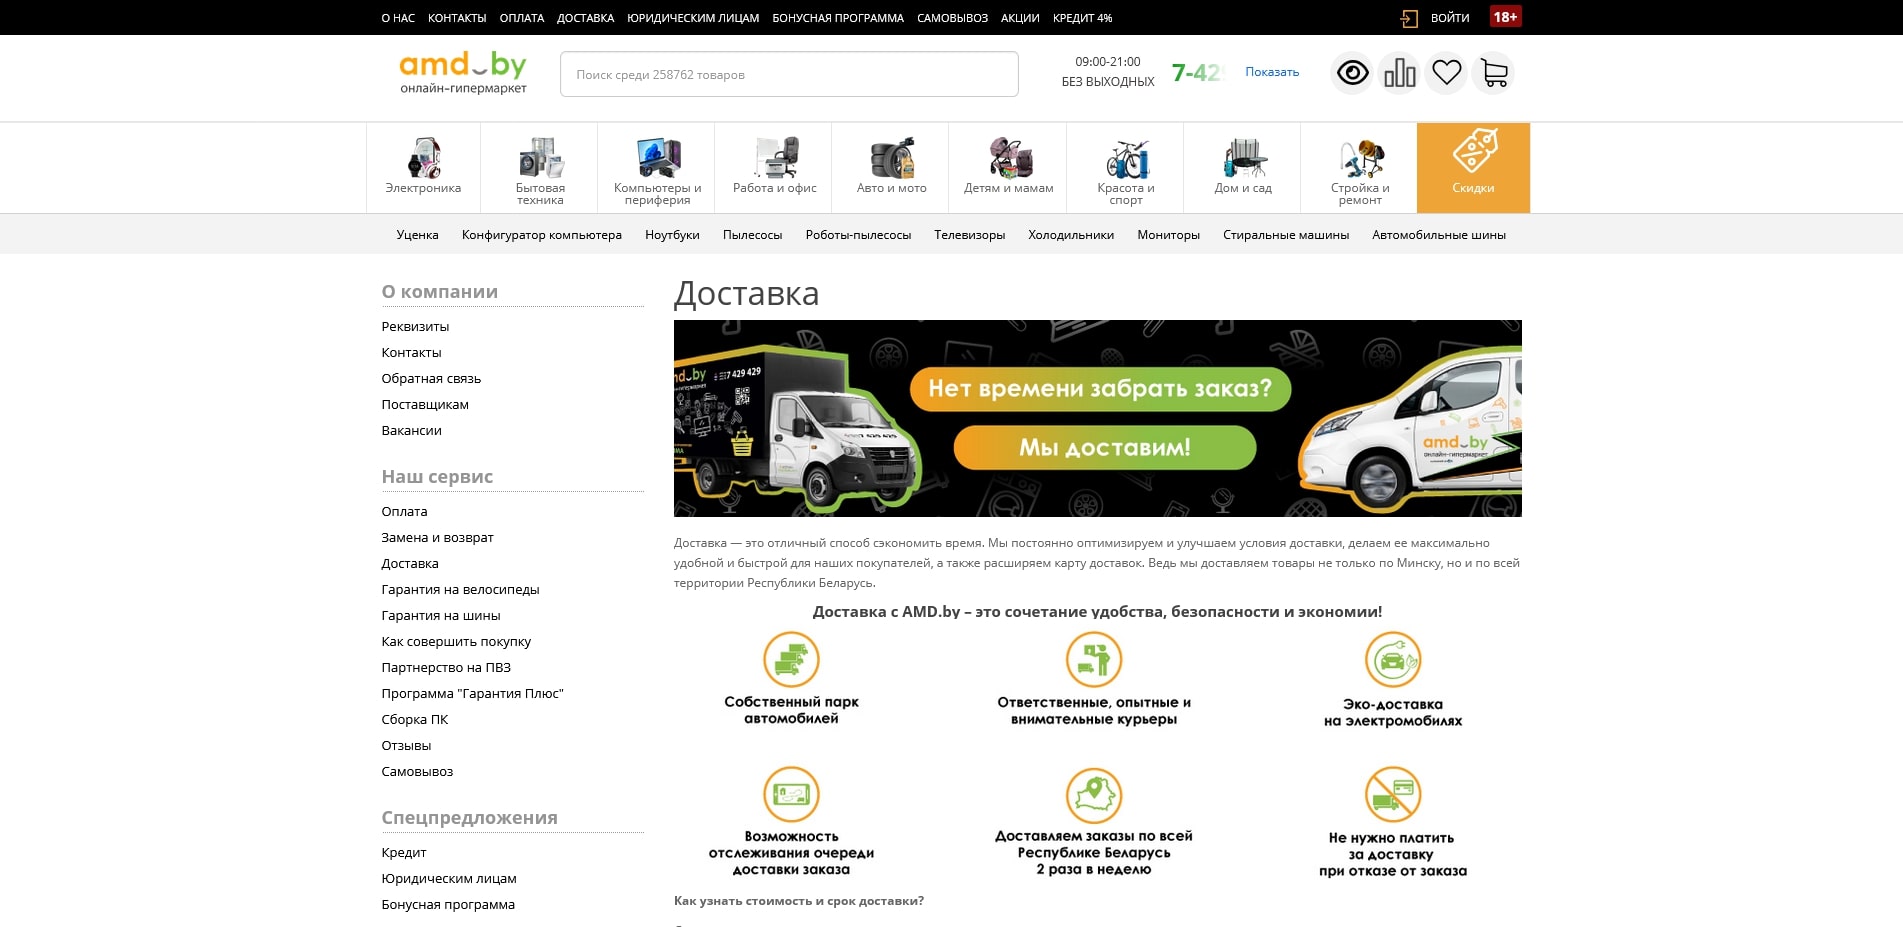This screenshot has height=927, width=1903.
Task: Open viewed products eye icon
Action: pos(1352,72)
